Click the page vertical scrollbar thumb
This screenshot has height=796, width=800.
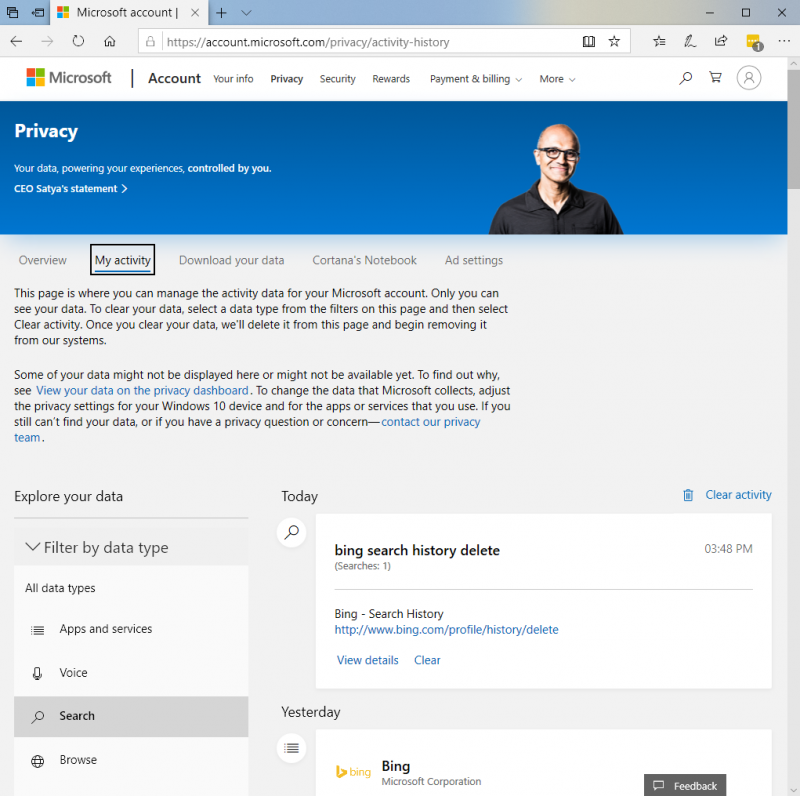(x=793, y=130)
